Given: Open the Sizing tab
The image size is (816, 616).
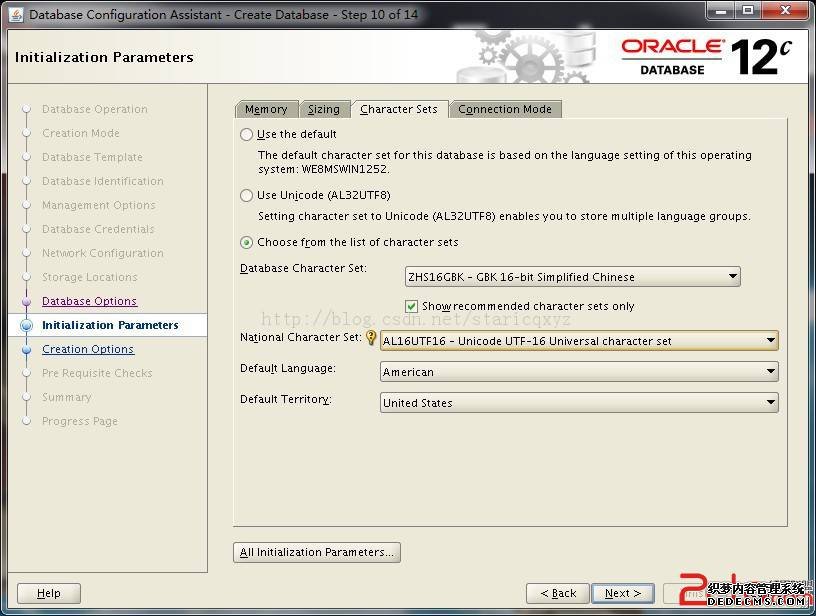Looking at the screenshot, I should (x=323, y=109).
